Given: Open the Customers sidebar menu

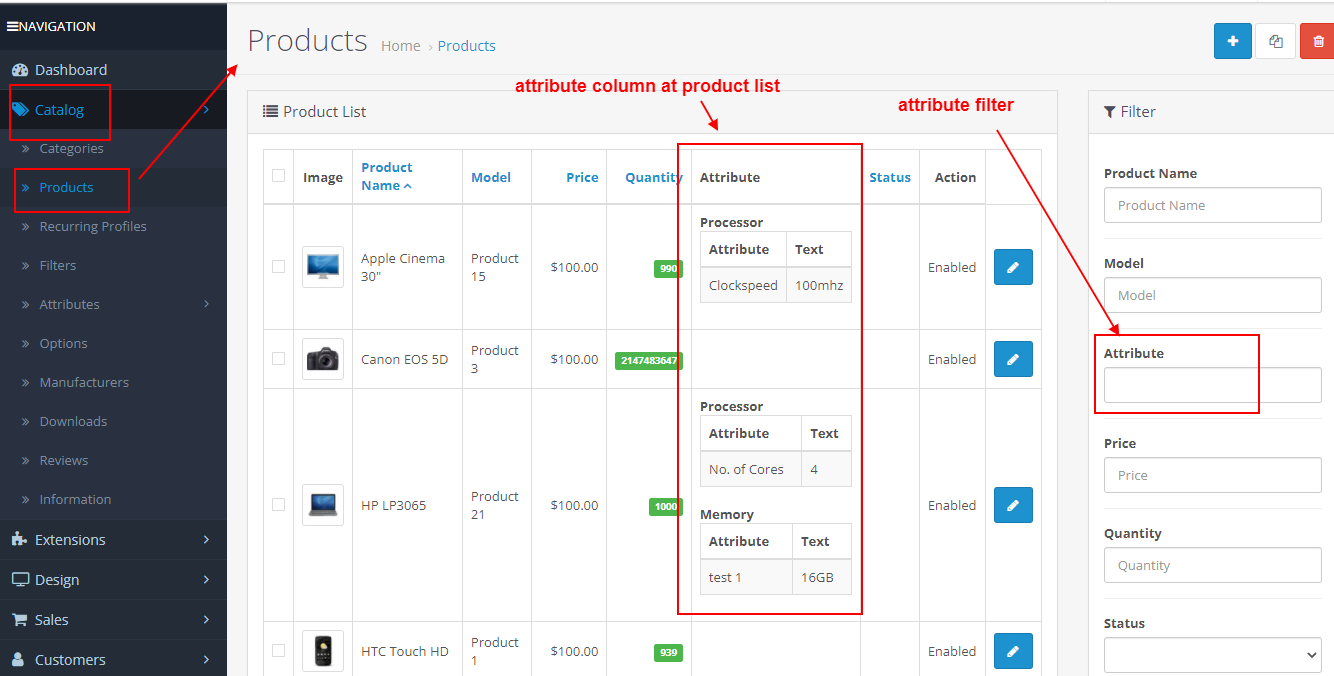Looking at the screenshot, I should [70, 659].
